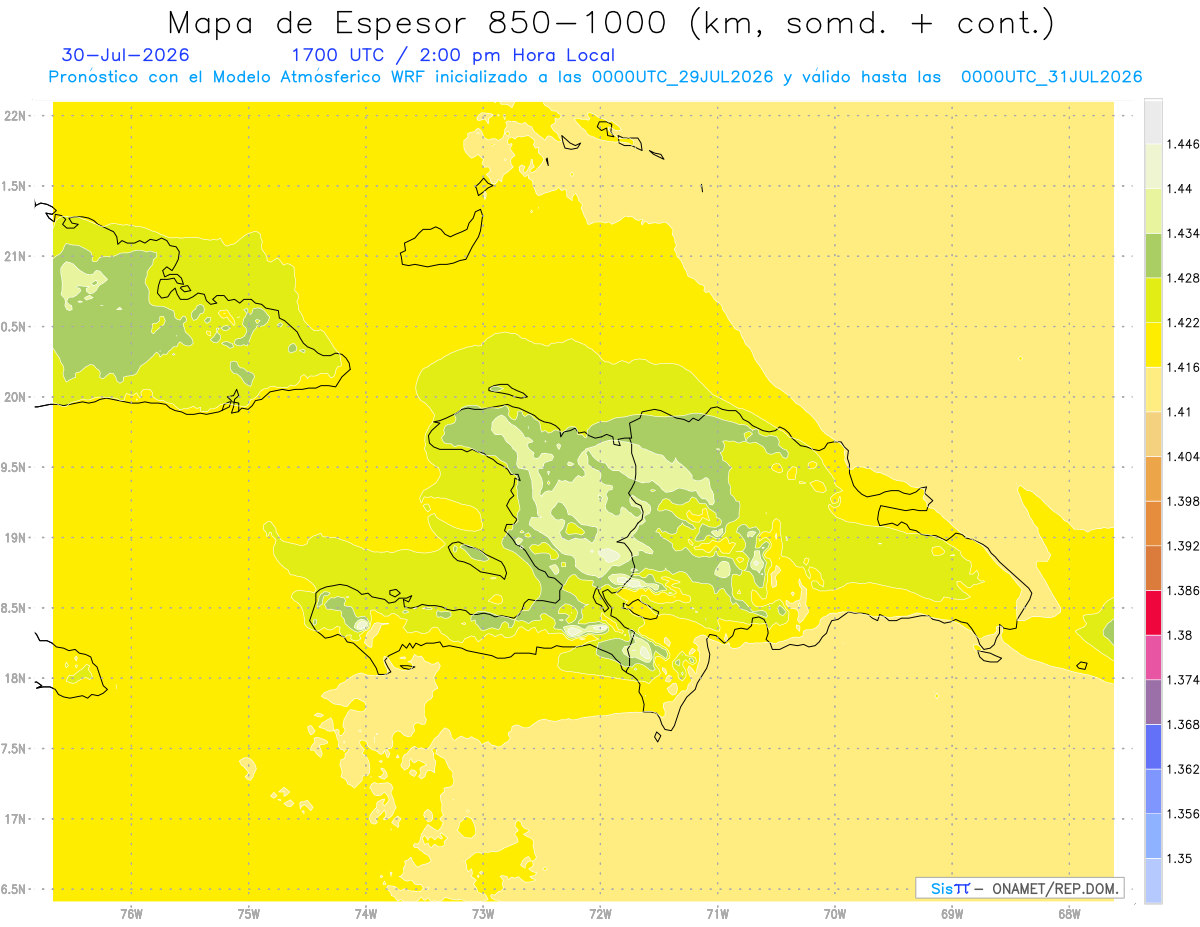Click the orange band between 1.398 and 1.404
Image resolution: width=1200 pixels, height=927 pixels.
tap(1153, 478)
